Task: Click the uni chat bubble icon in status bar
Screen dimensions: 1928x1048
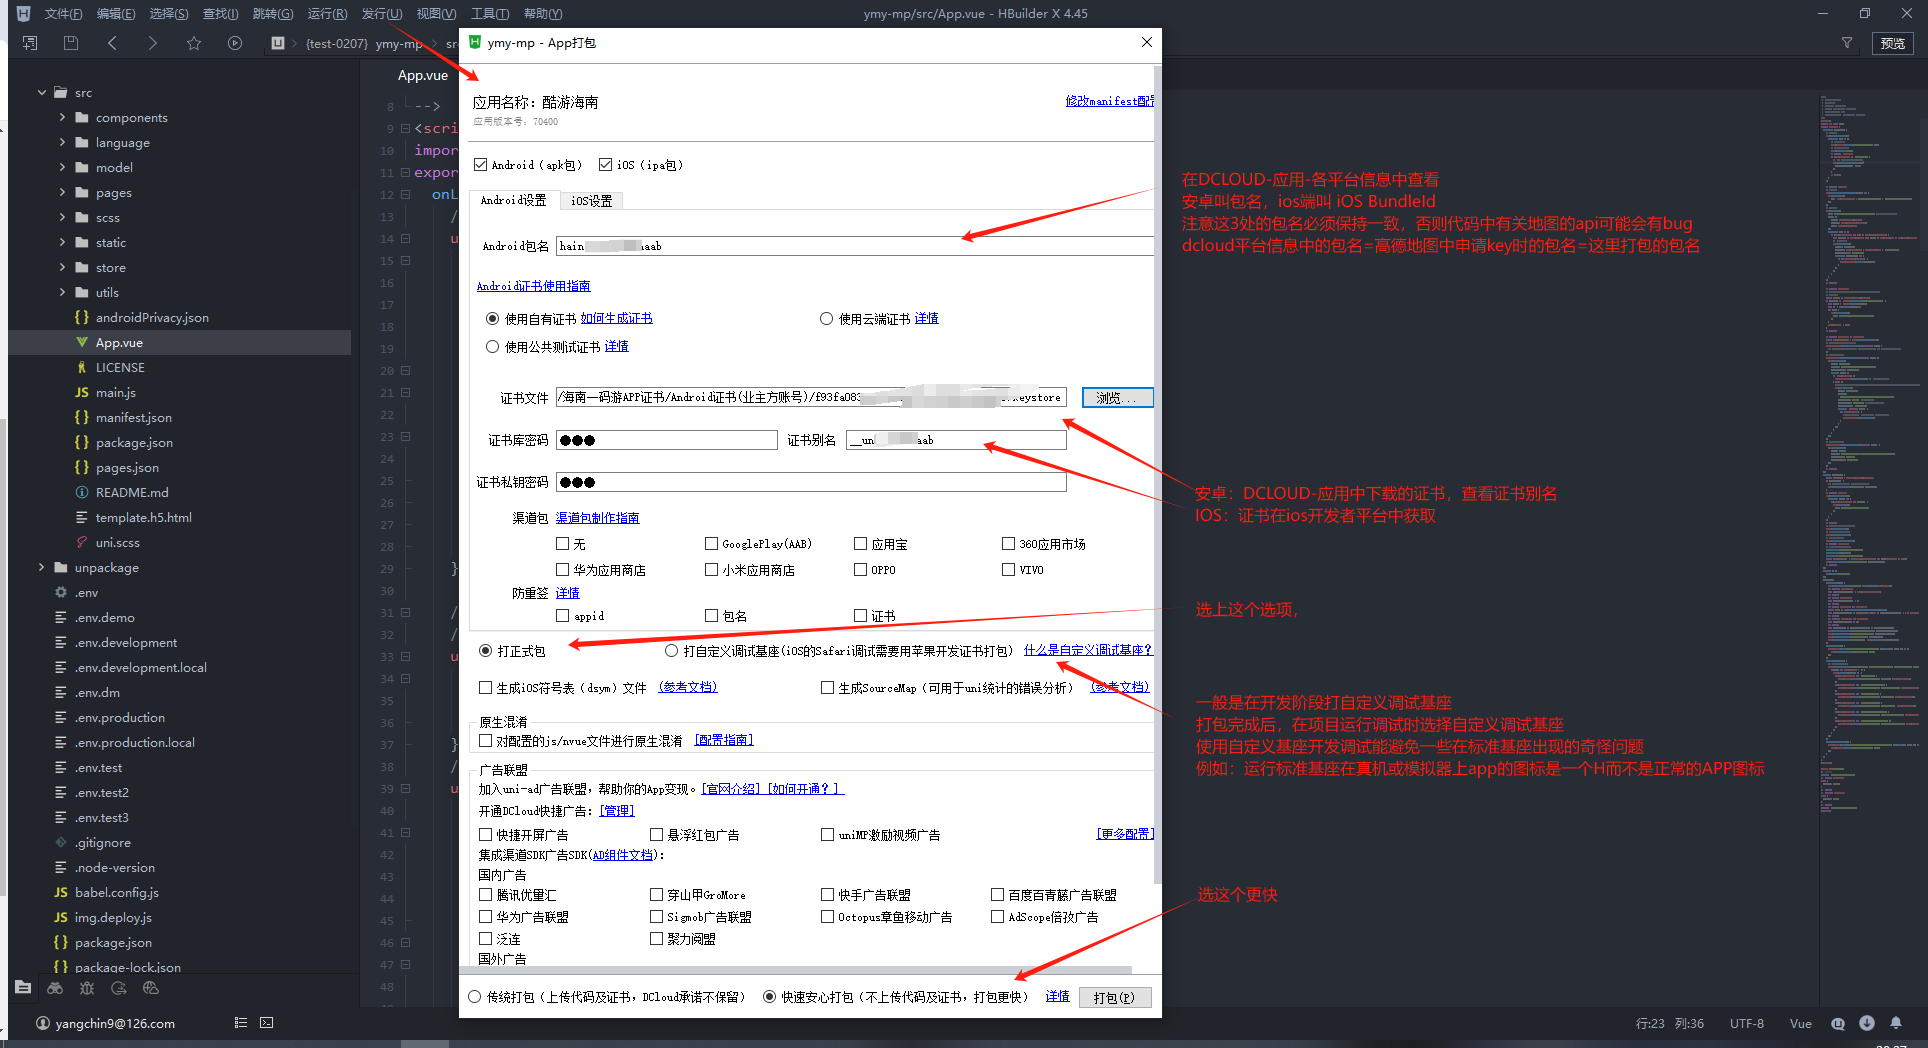Action: [x=1838, y=1023]
